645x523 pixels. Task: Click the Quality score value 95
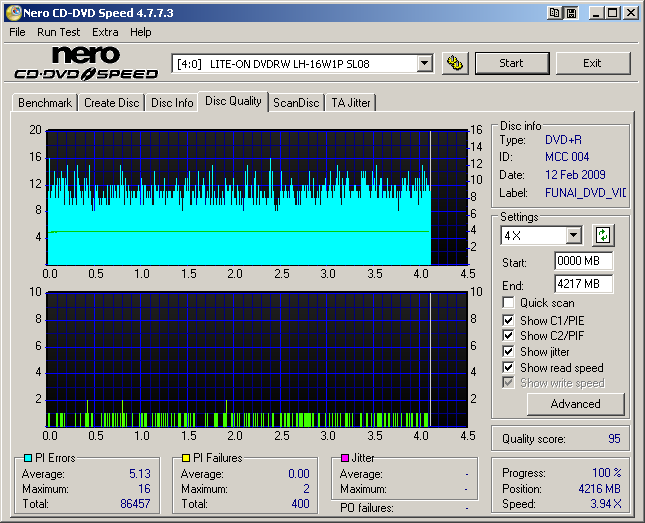[614, 439]
